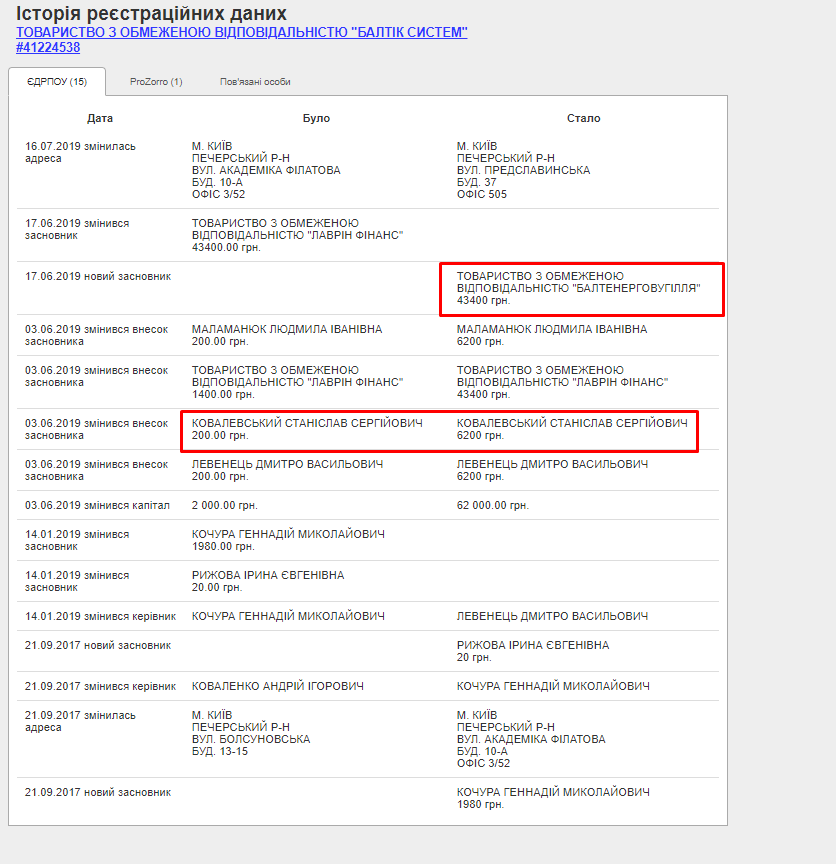This screenshot has width=836, height=864.
Task: Select РИЖОВА ІРИНА ЄВГЕНІВНА 20.00 грн. cell
Action: point(268,581)
